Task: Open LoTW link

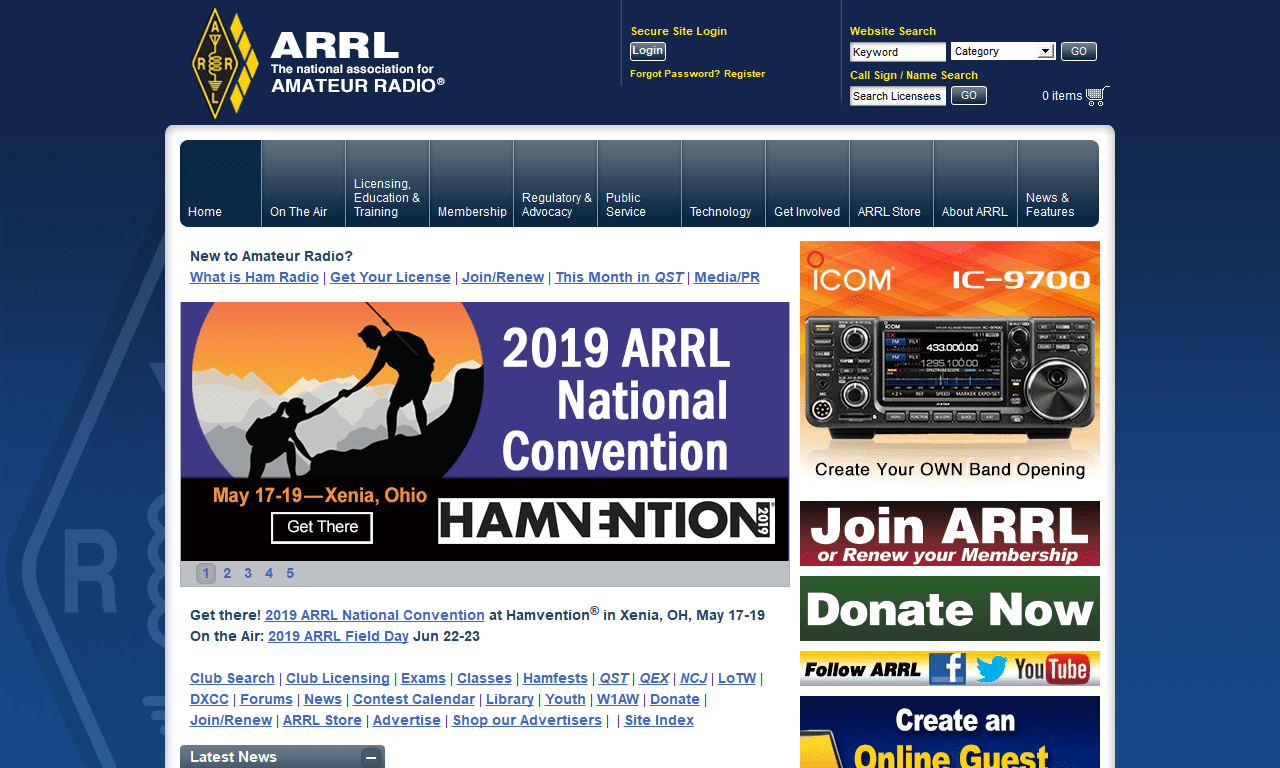Action: [737, 678]
